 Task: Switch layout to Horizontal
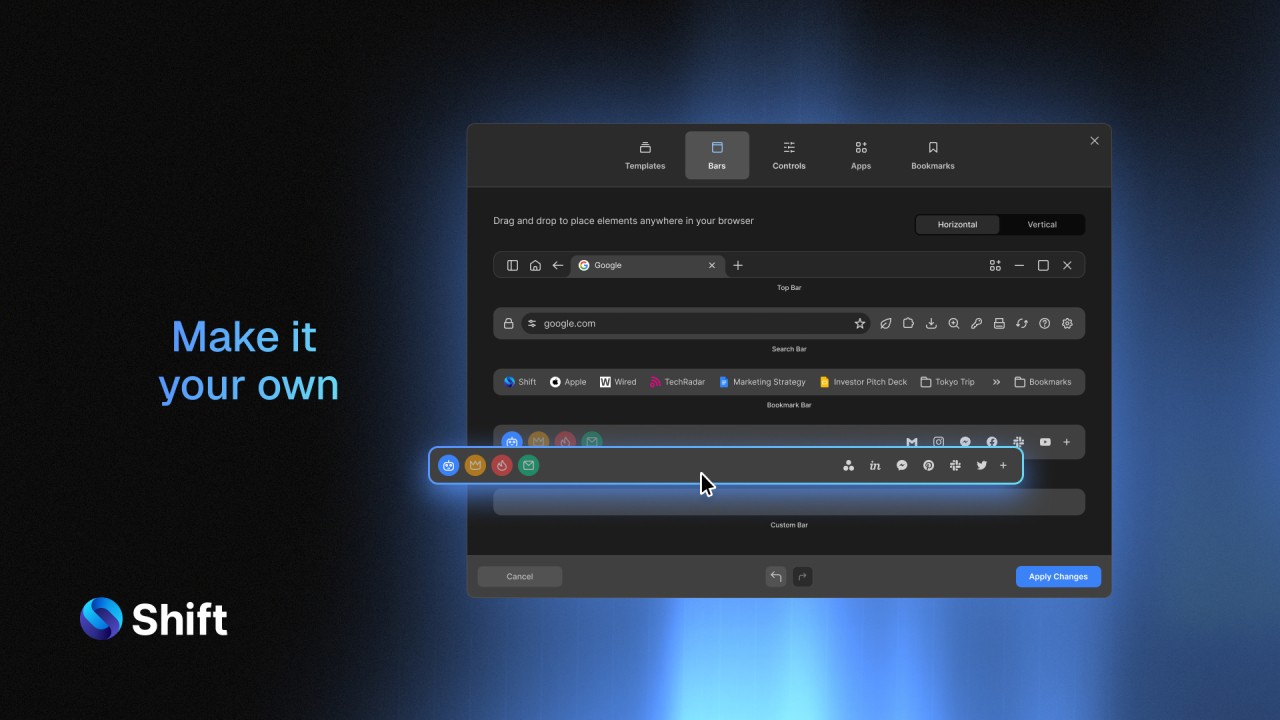pos(957,225)
